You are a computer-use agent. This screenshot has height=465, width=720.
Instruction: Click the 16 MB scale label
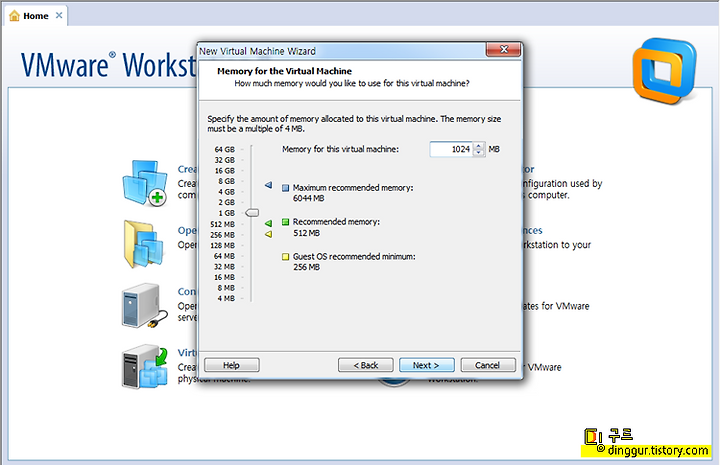click(225, 277)
